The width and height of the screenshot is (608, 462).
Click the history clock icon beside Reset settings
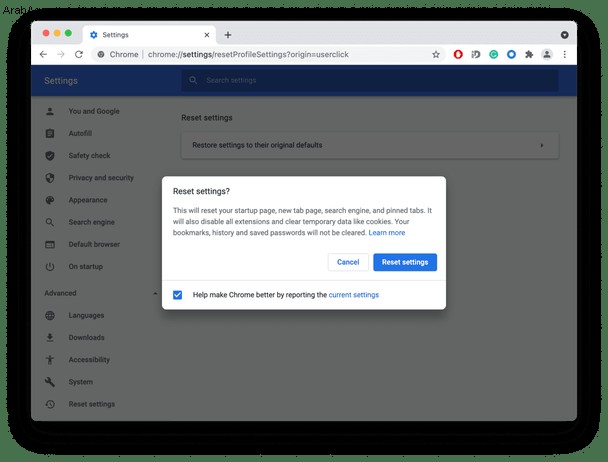point(50,404)
